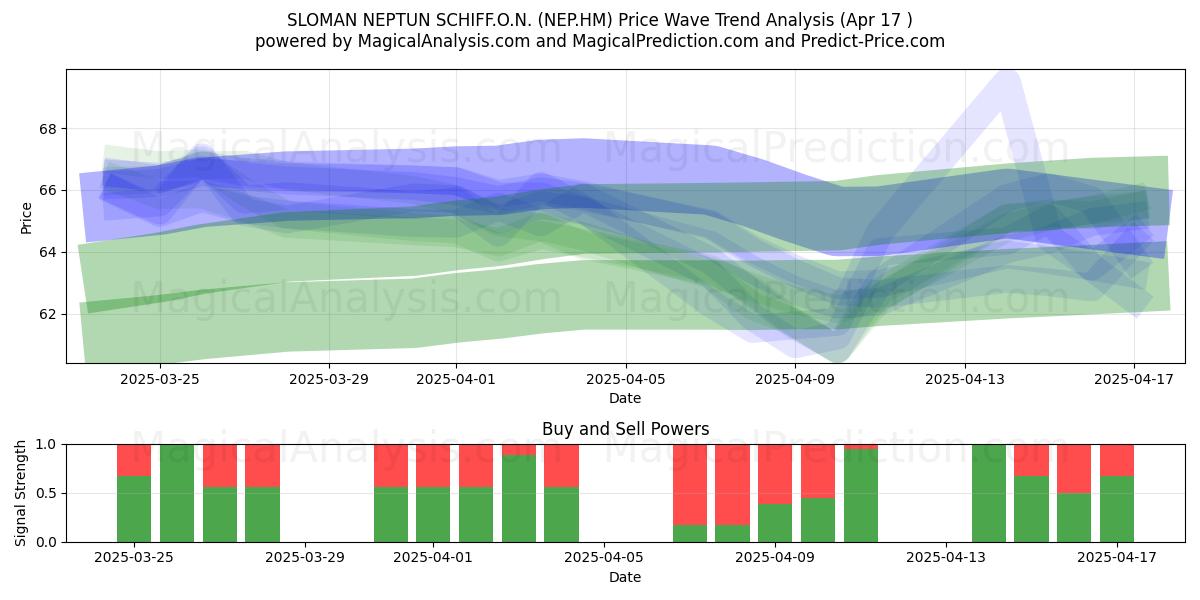Screen dimensions: 1200x600
Task: Click bar chart date tick '2025-04-05'
Action: tap(604, 558)
